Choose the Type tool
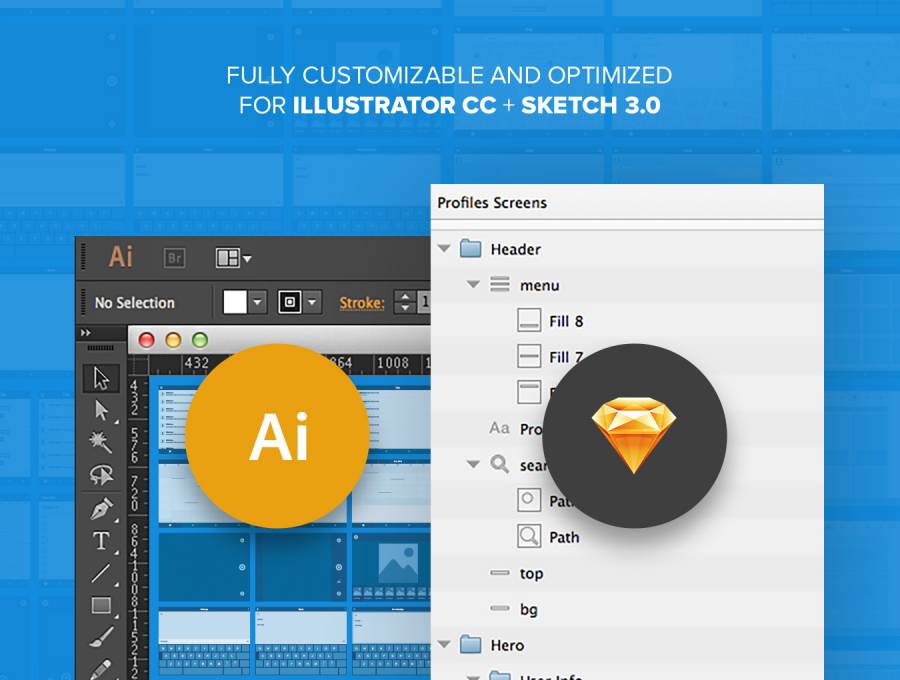 (101, 541)
